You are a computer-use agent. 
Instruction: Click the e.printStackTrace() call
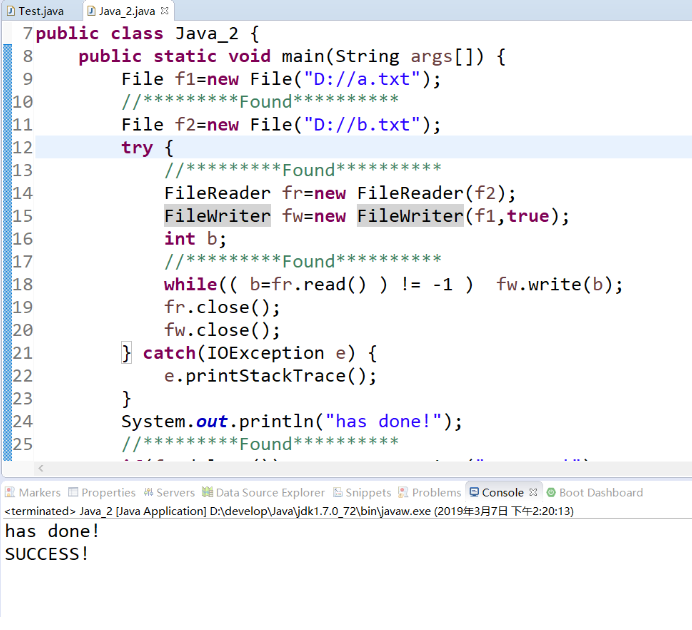(270, 376)
